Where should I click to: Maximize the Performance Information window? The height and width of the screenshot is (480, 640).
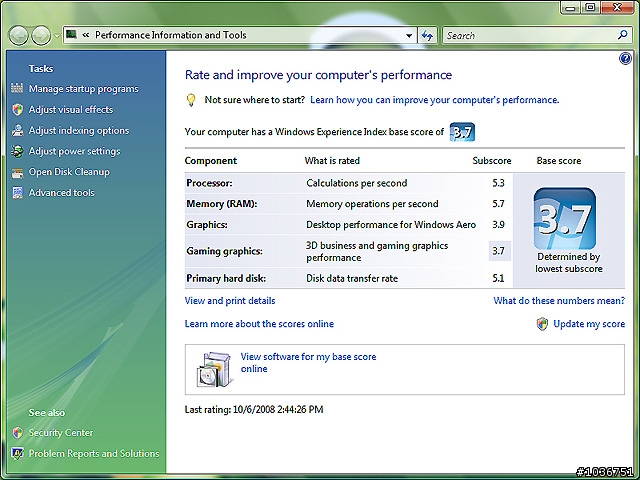pyautogui.click(x=590, y=7)
